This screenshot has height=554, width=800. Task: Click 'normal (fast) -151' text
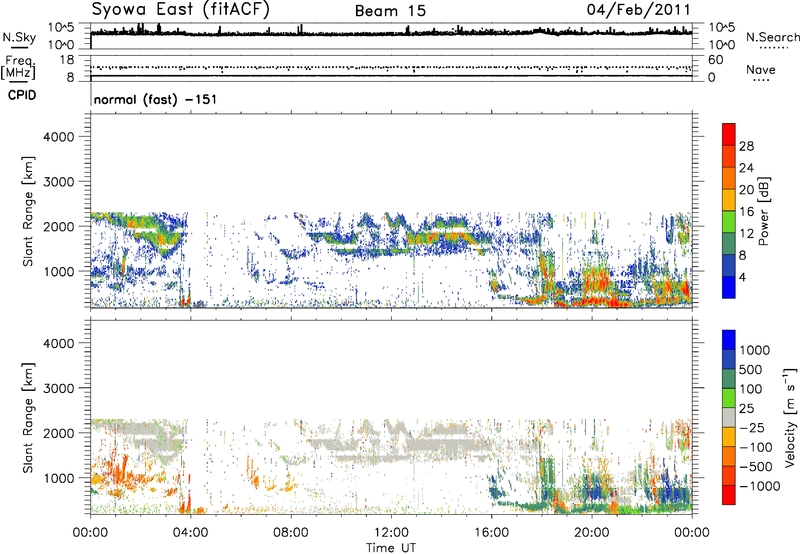pos(155,99)
